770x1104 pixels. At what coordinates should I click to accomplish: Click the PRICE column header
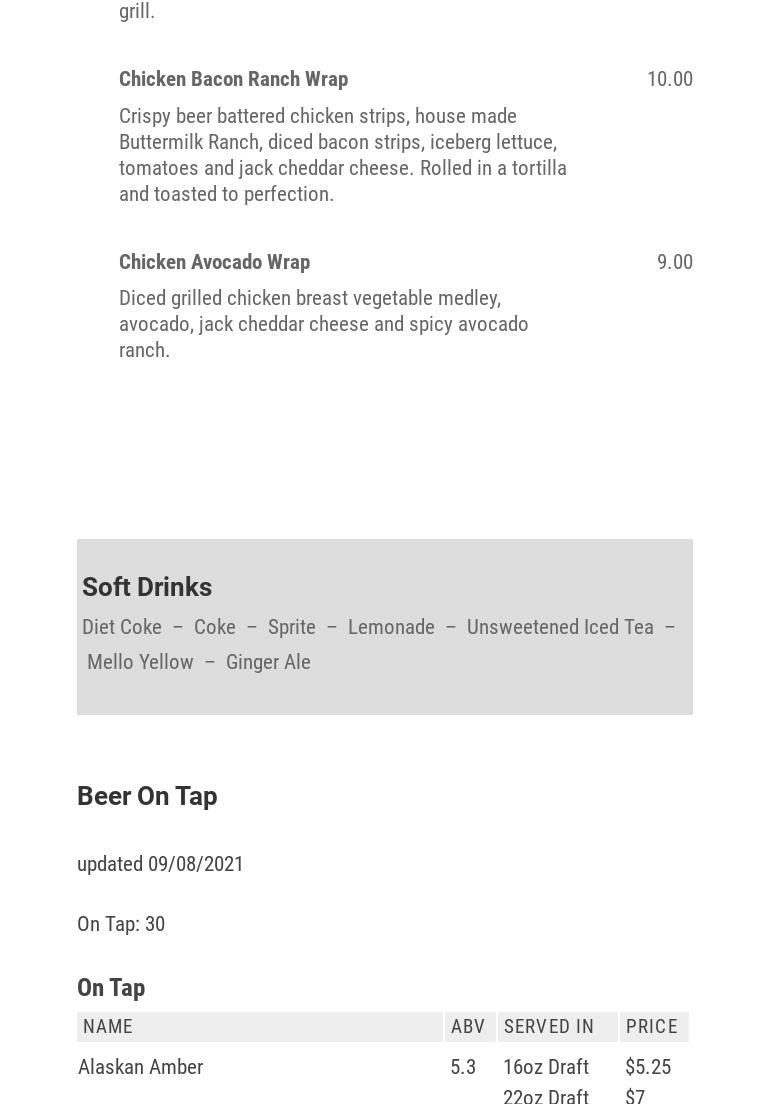click(652, 1027)
